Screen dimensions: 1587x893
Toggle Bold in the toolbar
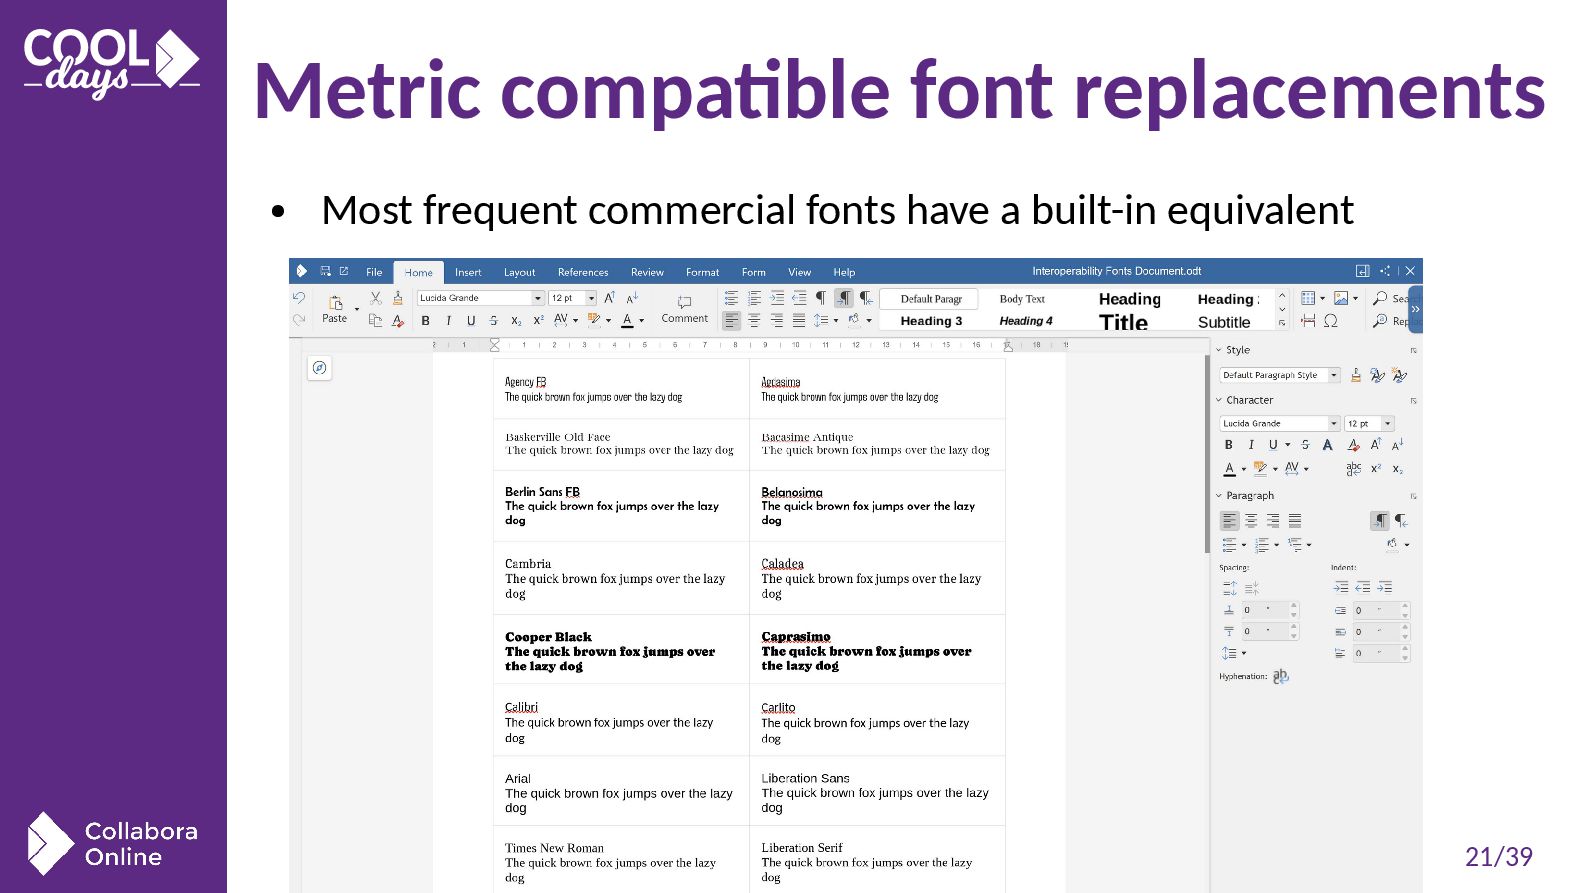pos(426,321)
